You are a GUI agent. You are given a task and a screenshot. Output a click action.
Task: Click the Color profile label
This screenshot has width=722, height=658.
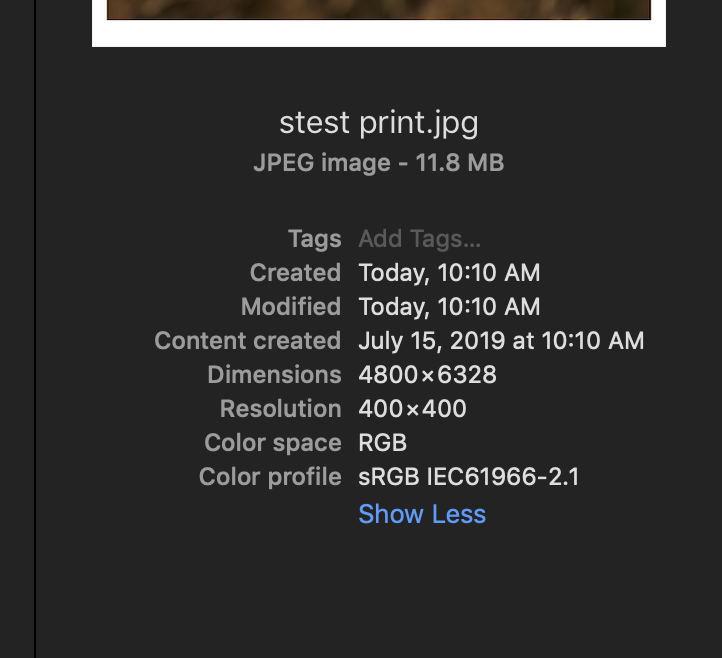pos(270,477)
